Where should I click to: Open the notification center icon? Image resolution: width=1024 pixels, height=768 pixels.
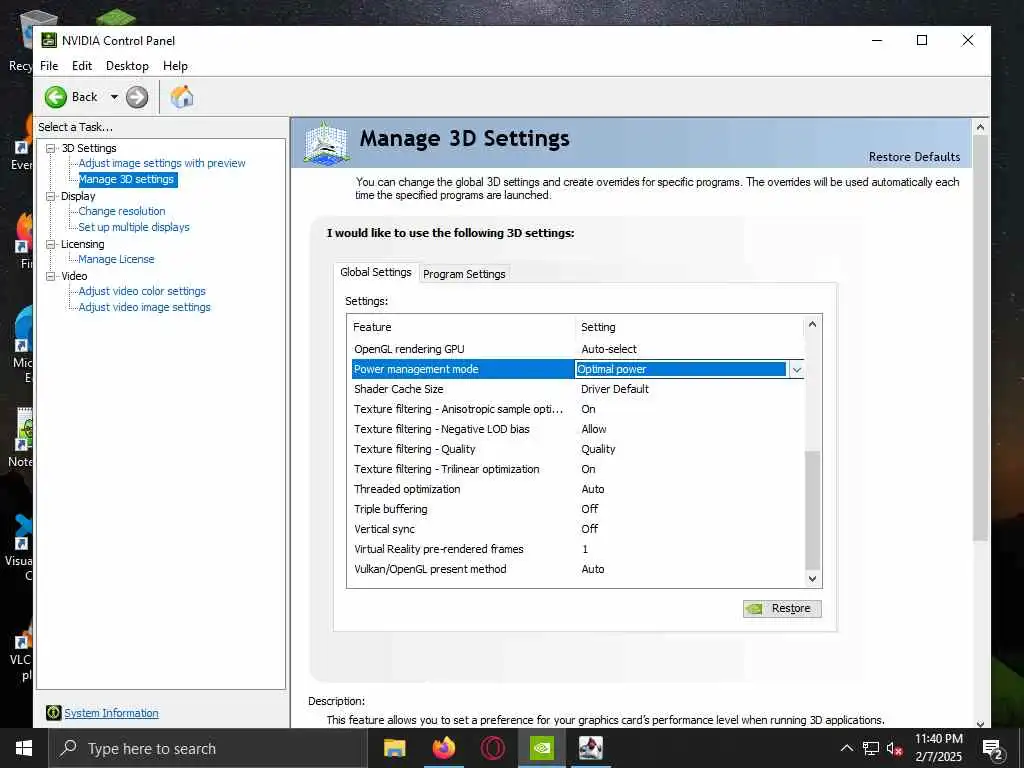pyautogui.click(x=992, y=750)
